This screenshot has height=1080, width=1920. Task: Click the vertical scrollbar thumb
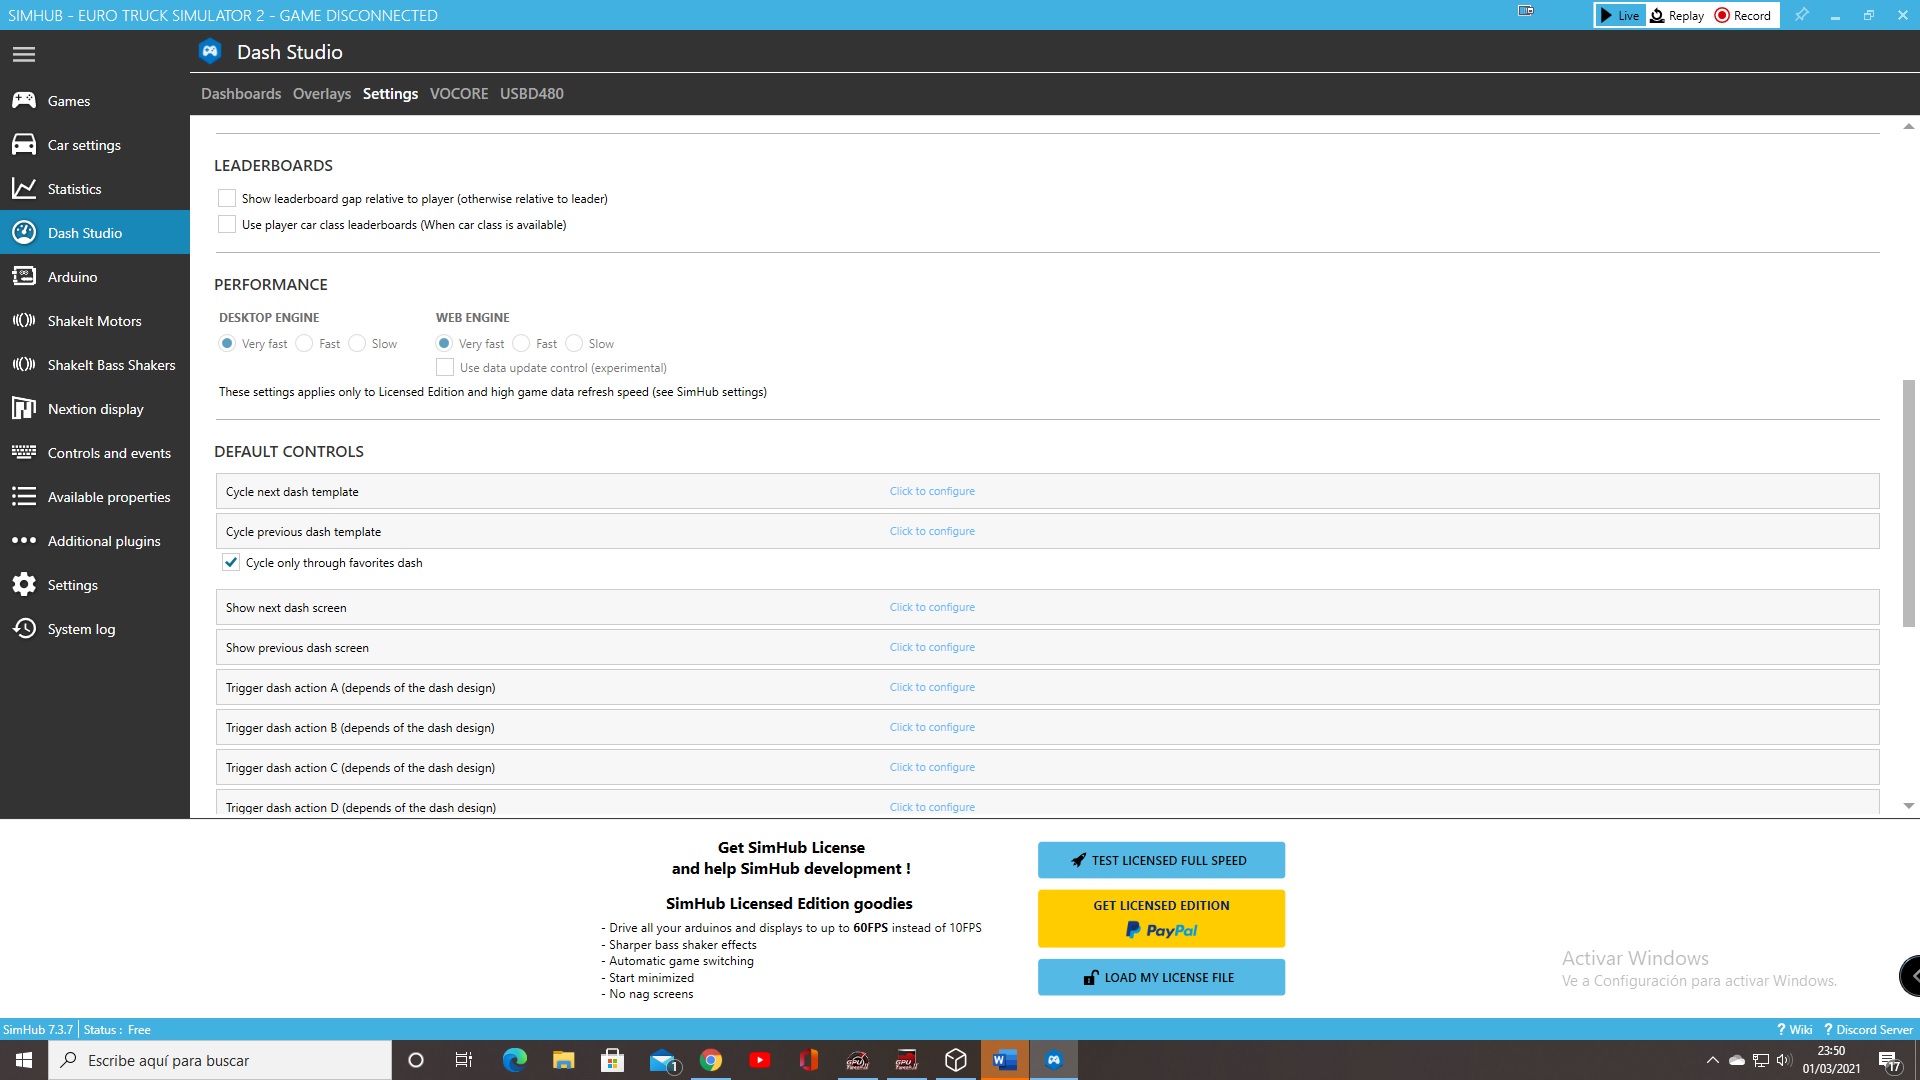(1909, 503)
